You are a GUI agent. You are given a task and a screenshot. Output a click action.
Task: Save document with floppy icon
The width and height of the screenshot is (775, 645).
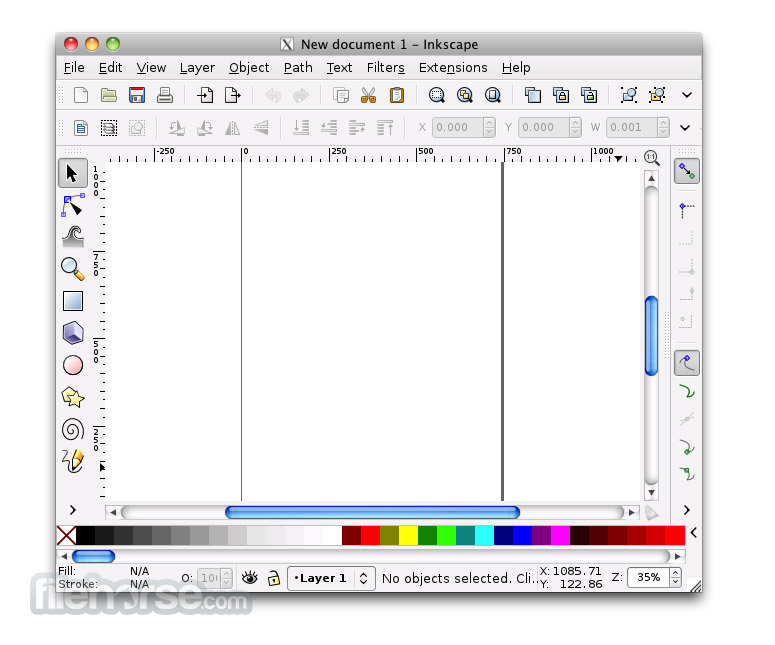point(137,95)
